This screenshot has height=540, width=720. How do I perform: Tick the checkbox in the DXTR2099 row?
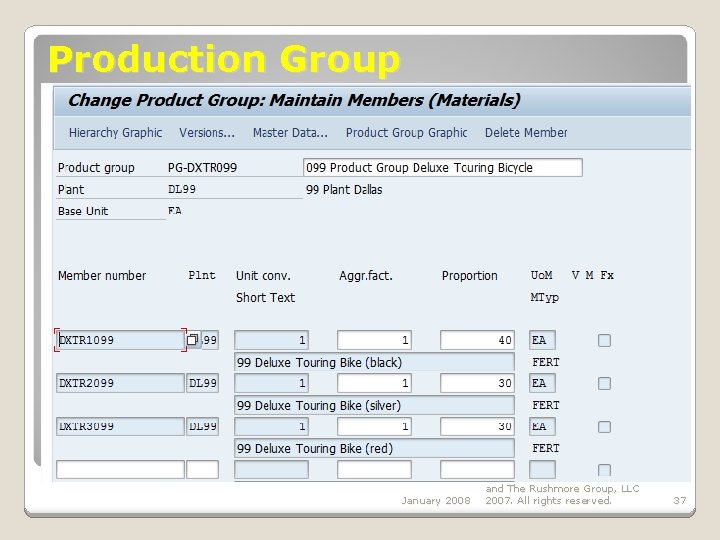click(604, 383)
